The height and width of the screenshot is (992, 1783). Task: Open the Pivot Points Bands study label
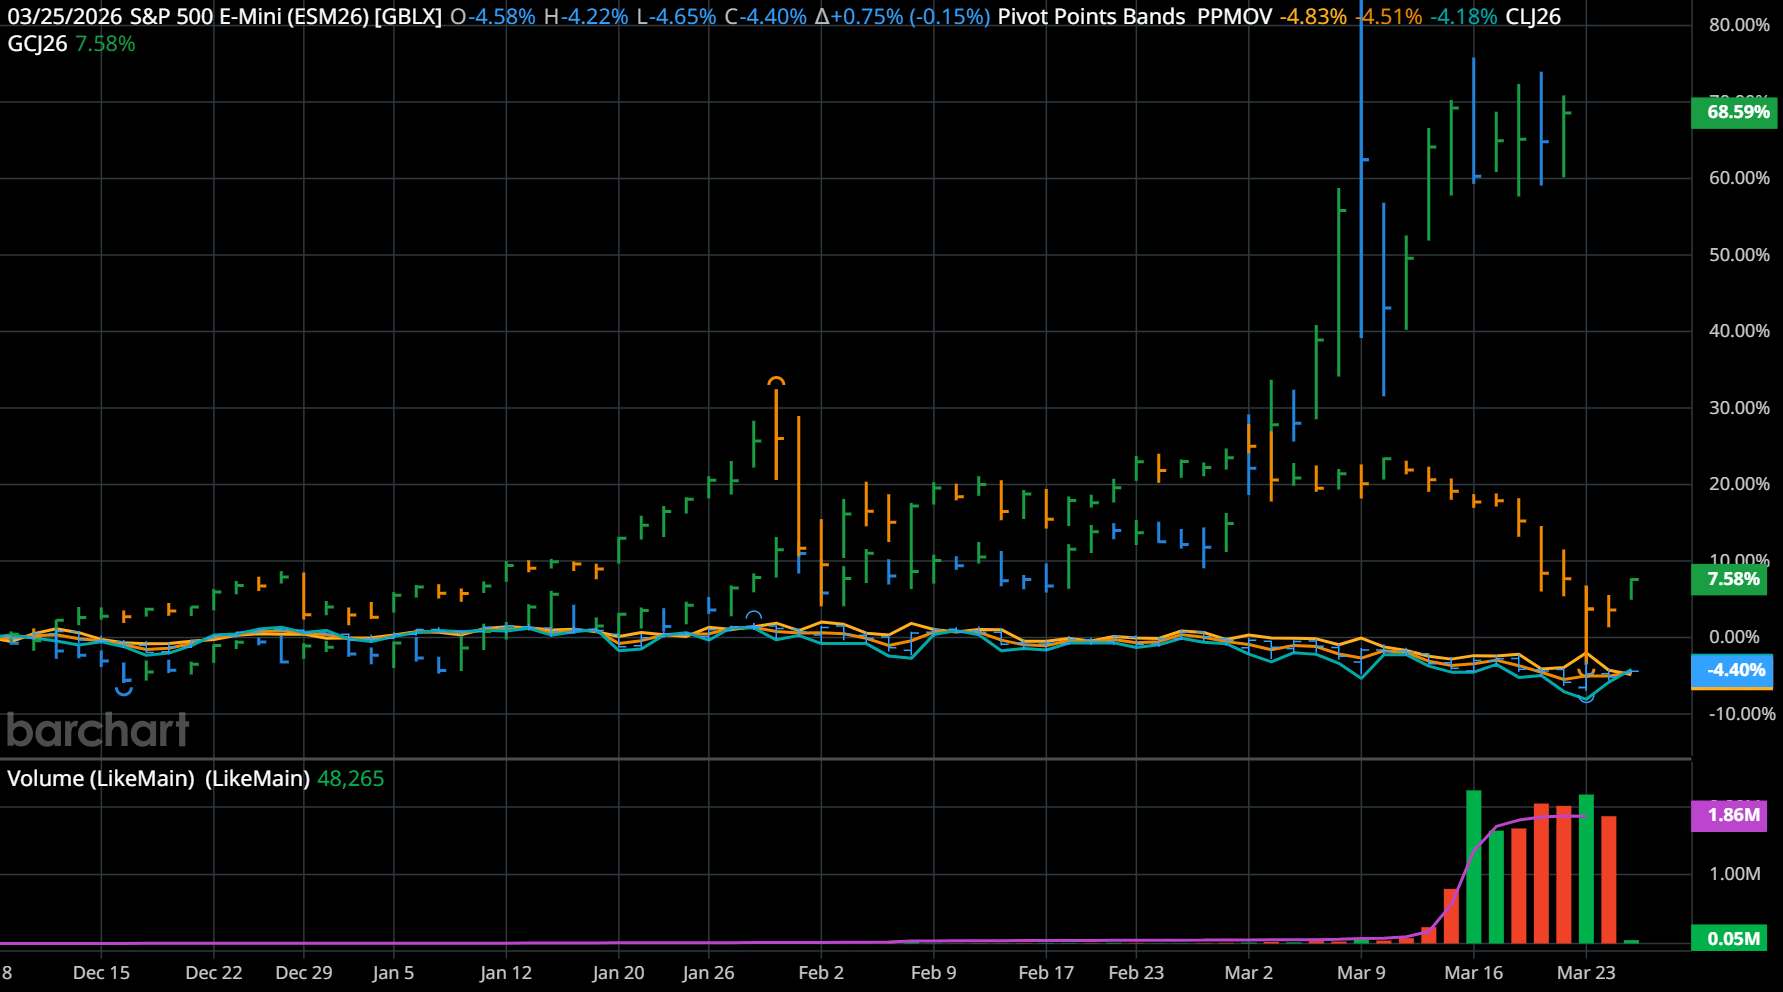click(1092, 17)
